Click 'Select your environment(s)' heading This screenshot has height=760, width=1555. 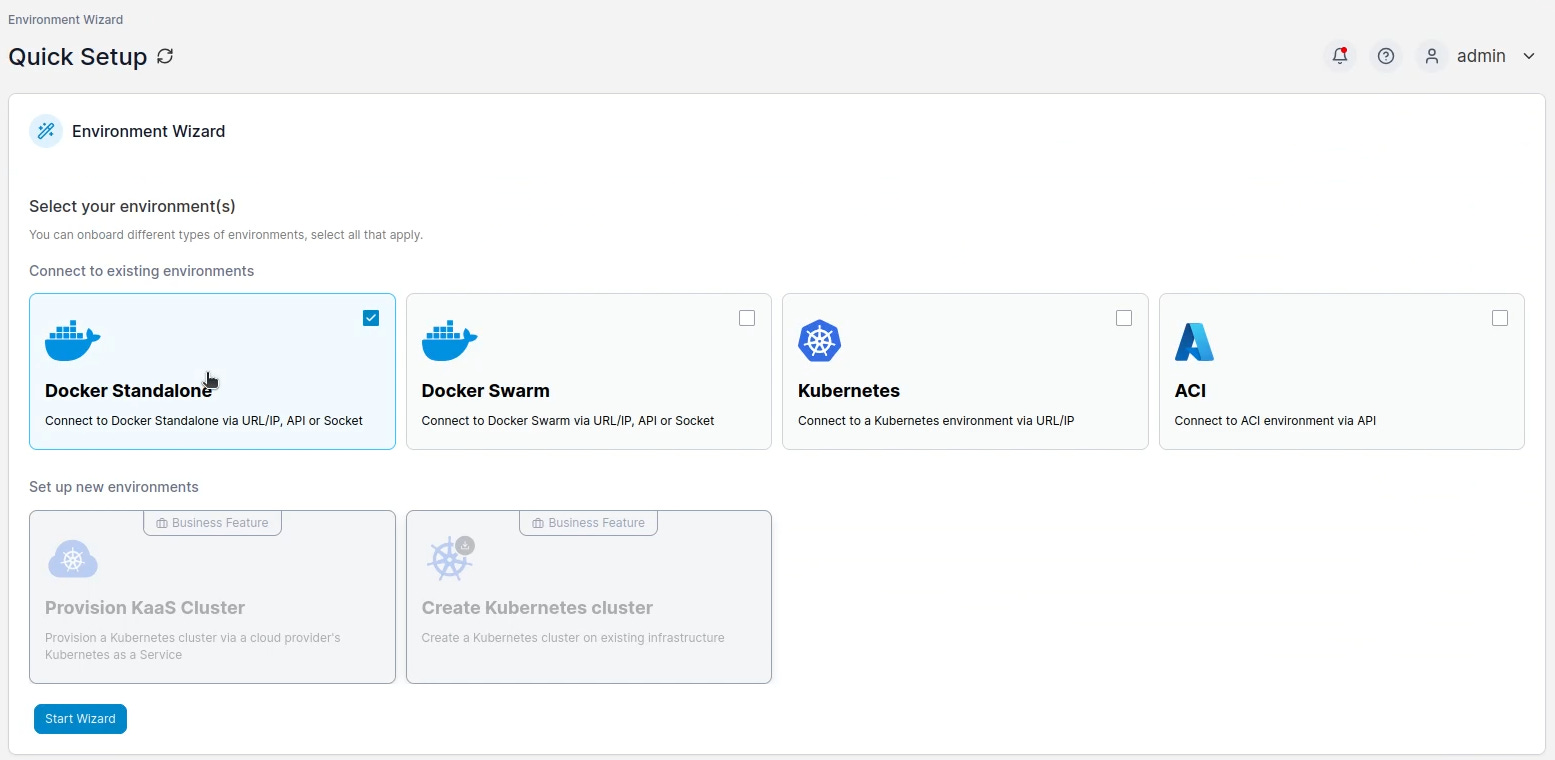(132, 207)
